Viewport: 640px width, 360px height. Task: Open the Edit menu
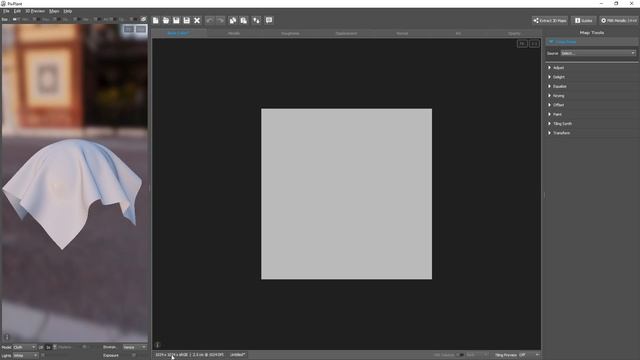17,11
